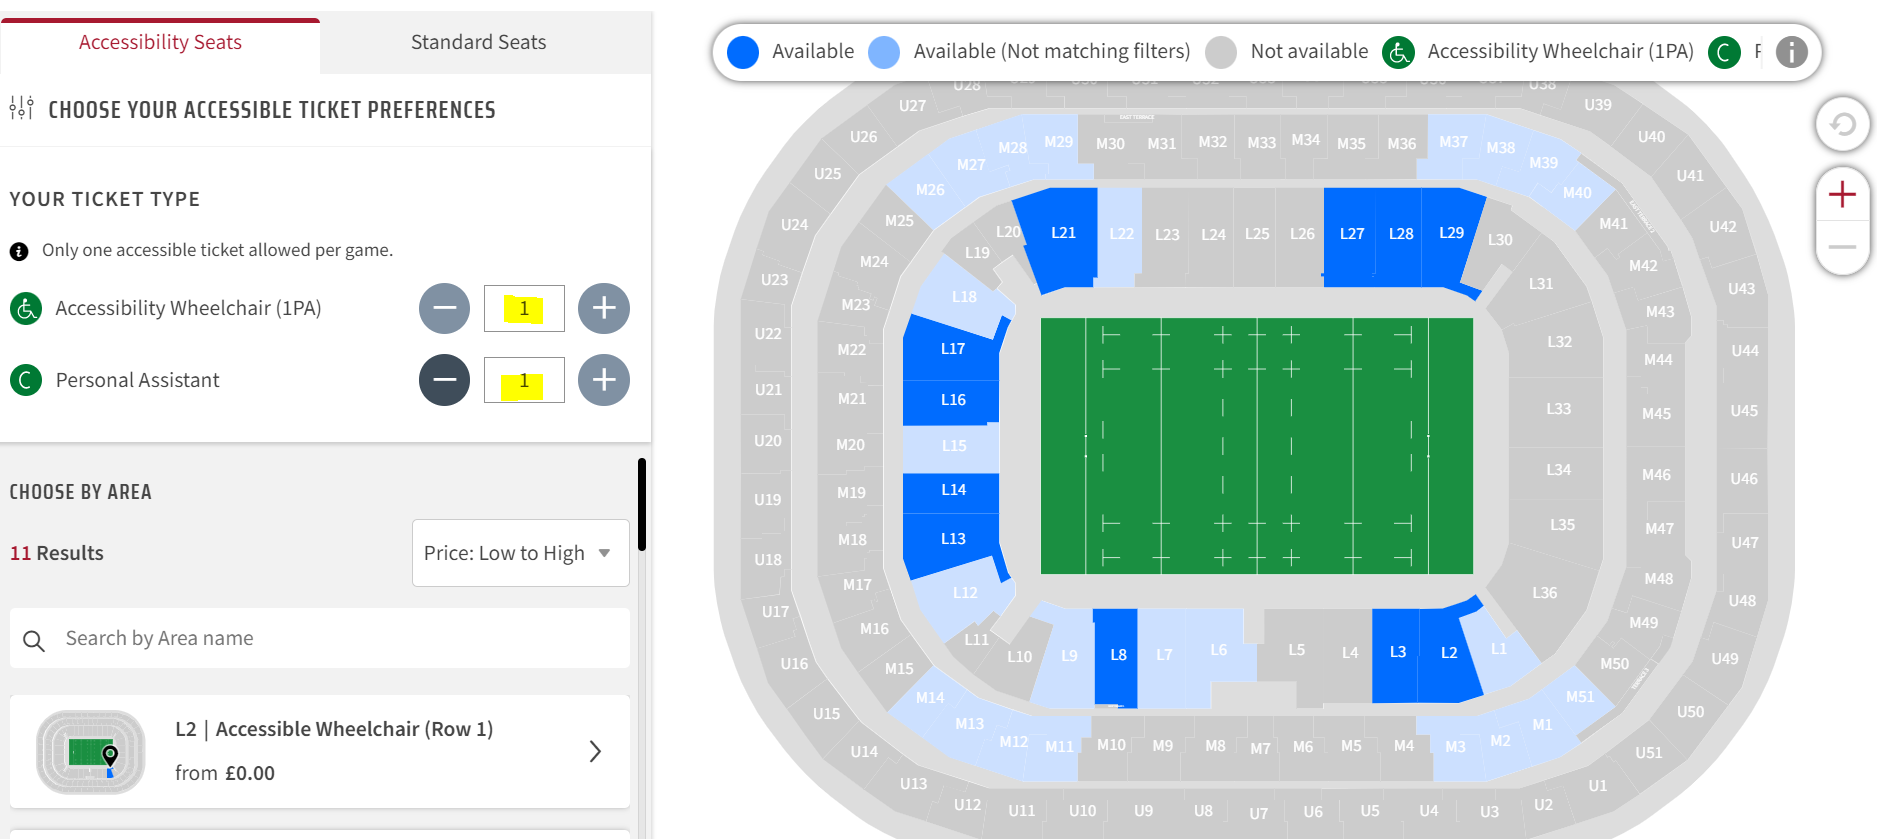Pick available block L8 on the map

click(x=1117, y=655)
